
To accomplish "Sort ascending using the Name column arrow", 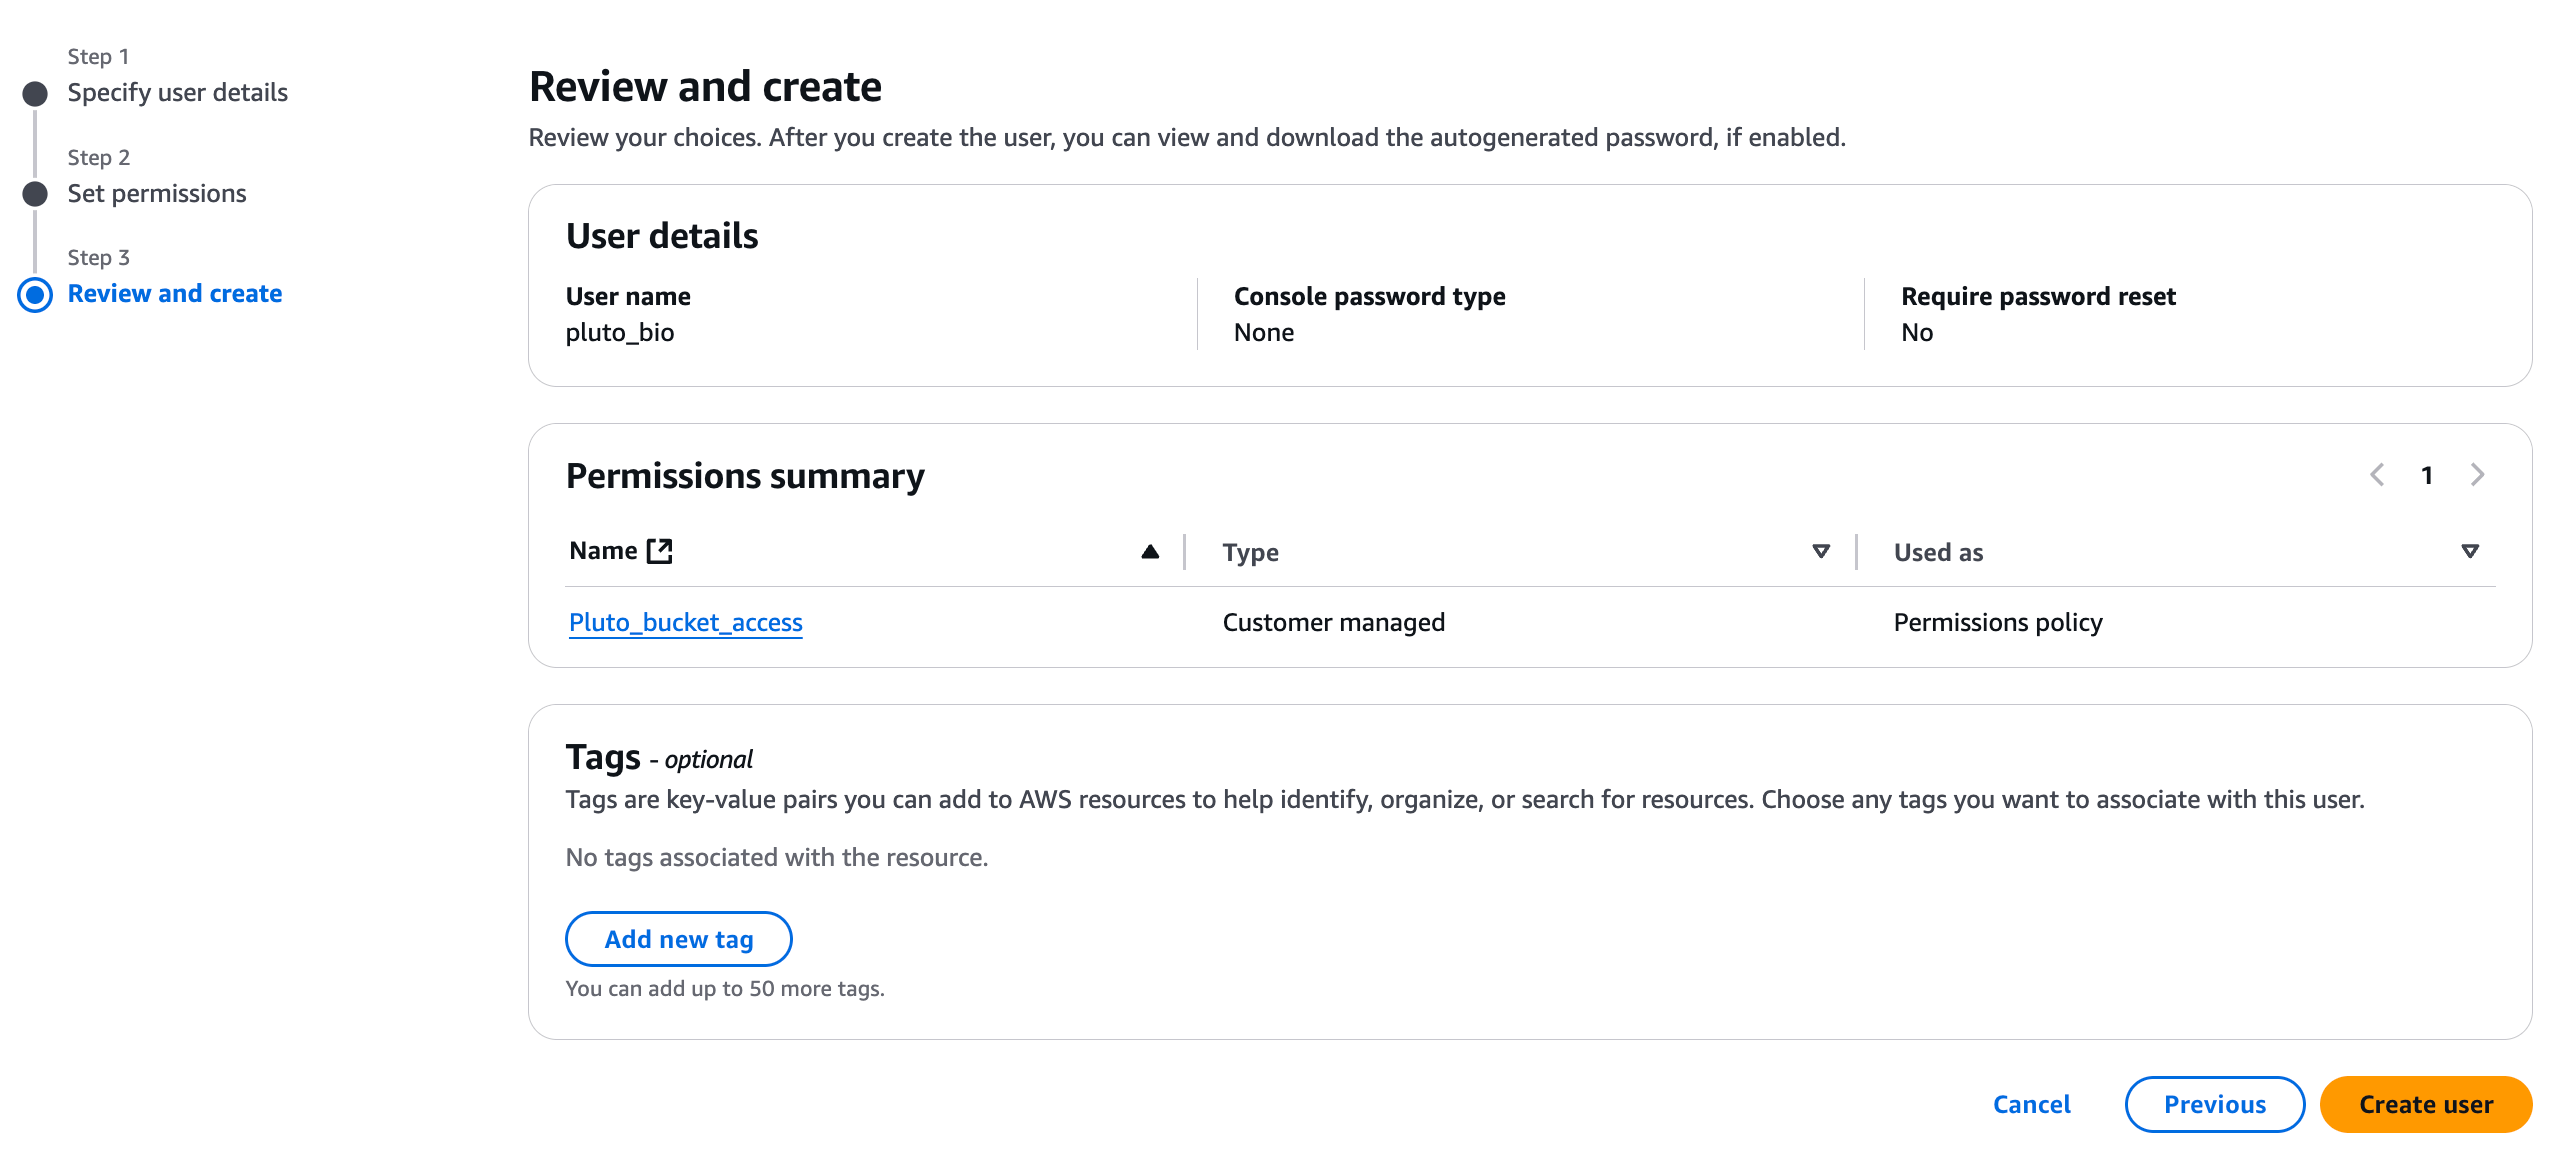I will point(1150,551).
